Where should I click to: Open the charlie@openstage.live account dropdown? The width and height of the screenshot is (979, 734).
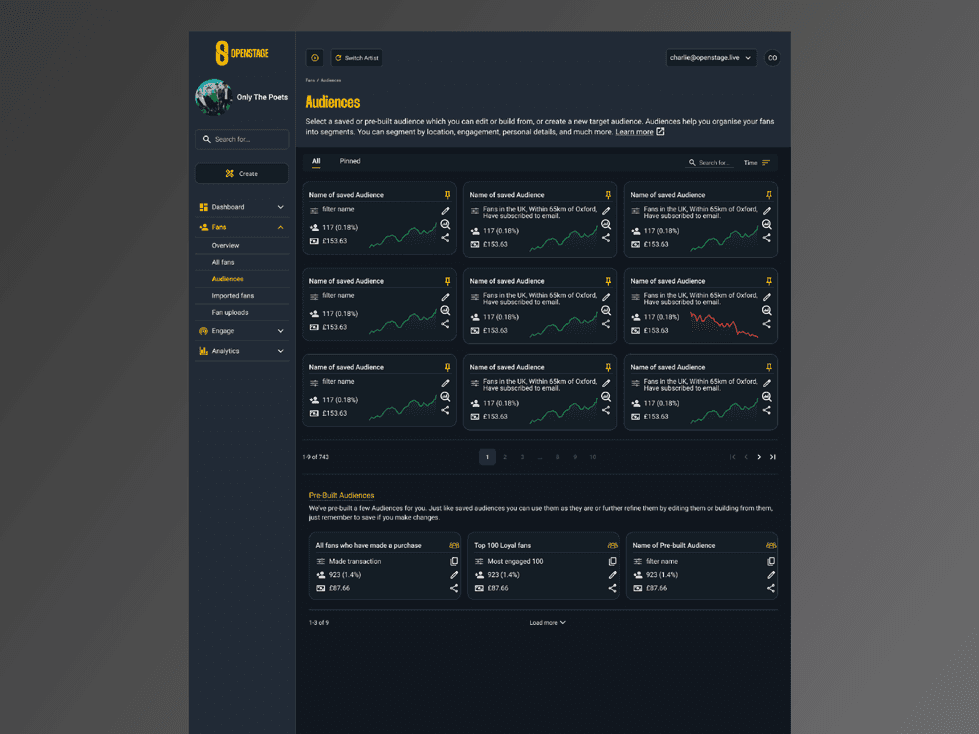[711, 57]
